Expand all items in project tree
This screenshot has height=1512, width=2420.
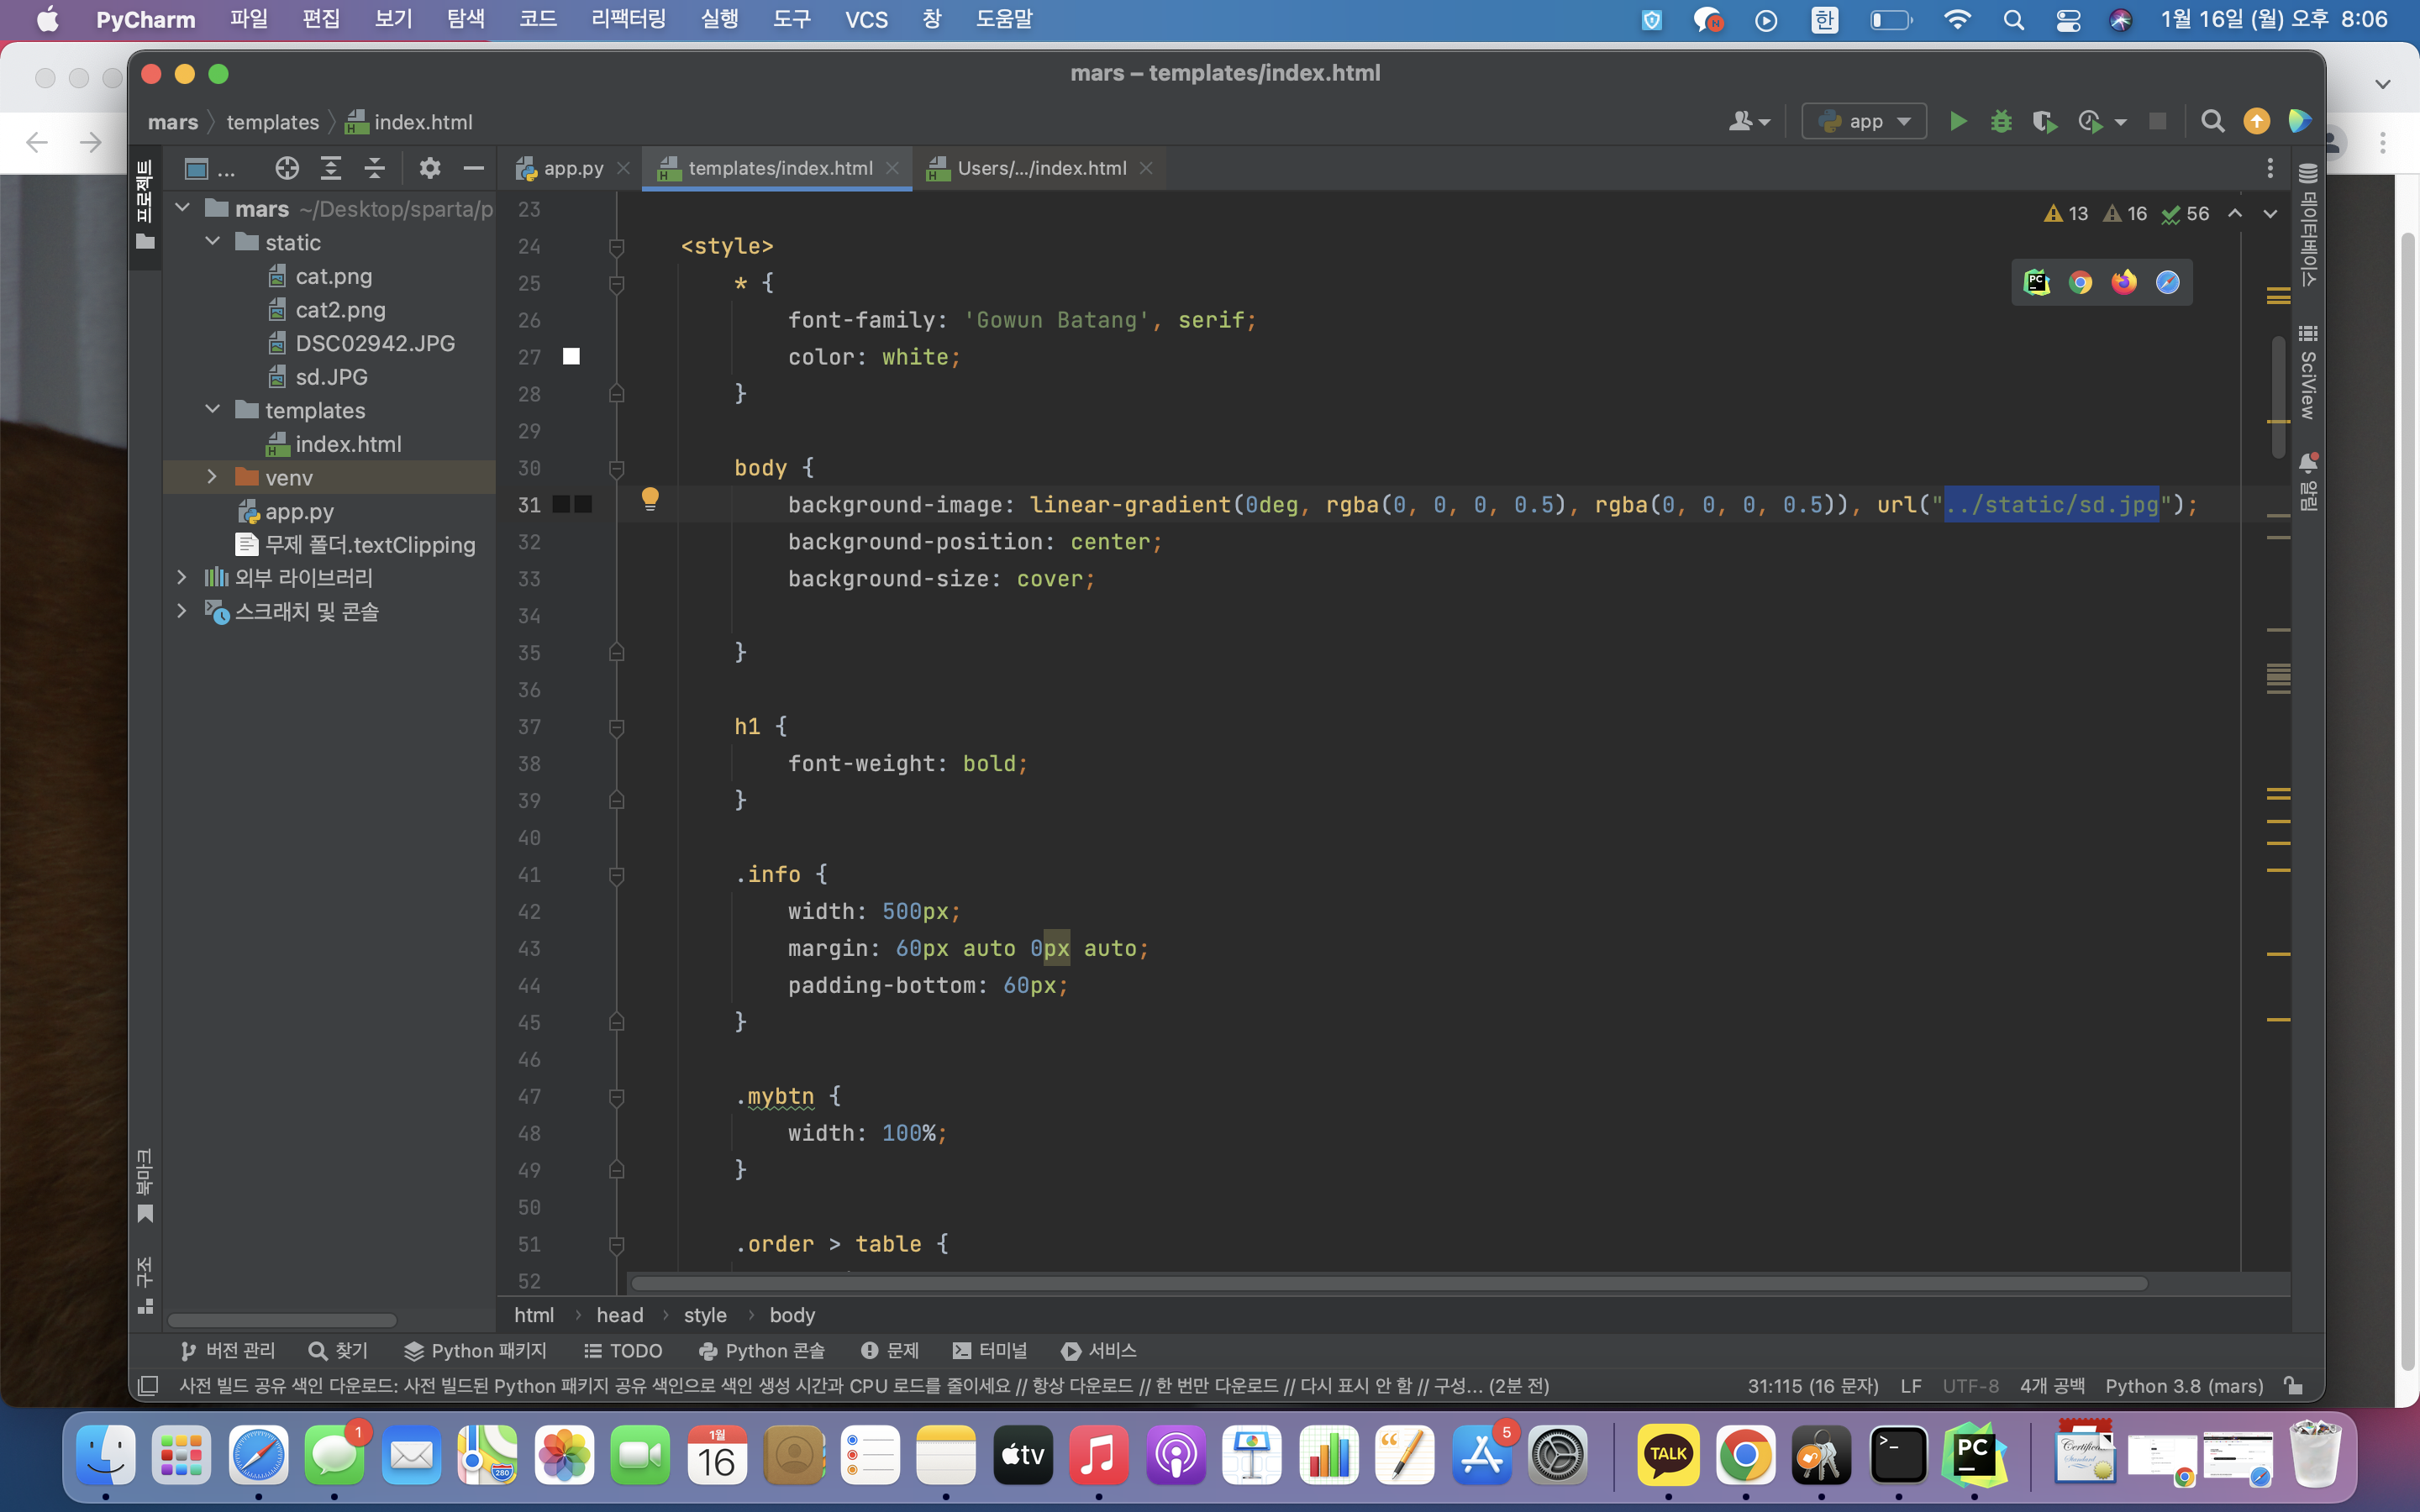[331, 168]
